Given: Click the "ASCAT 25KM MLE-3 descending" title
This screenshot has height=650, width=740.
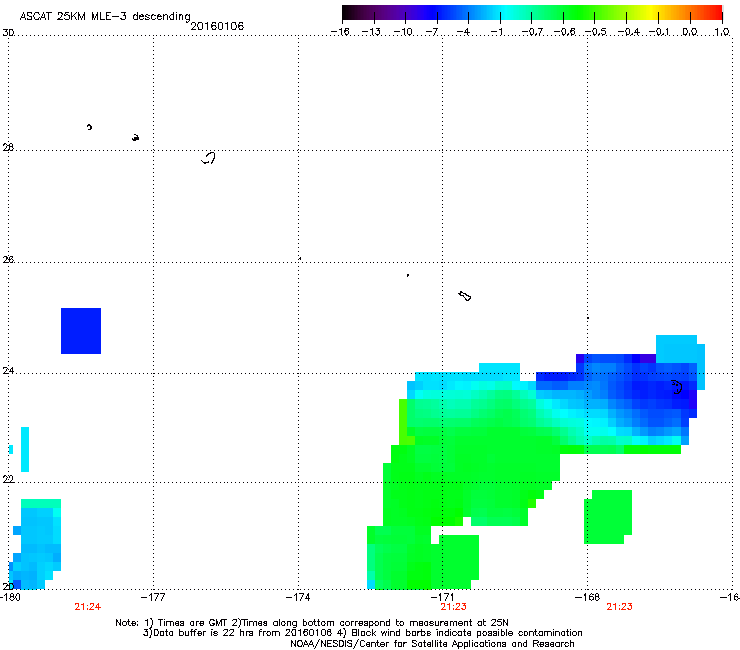Looking at the screenshot, I should 105,16.
